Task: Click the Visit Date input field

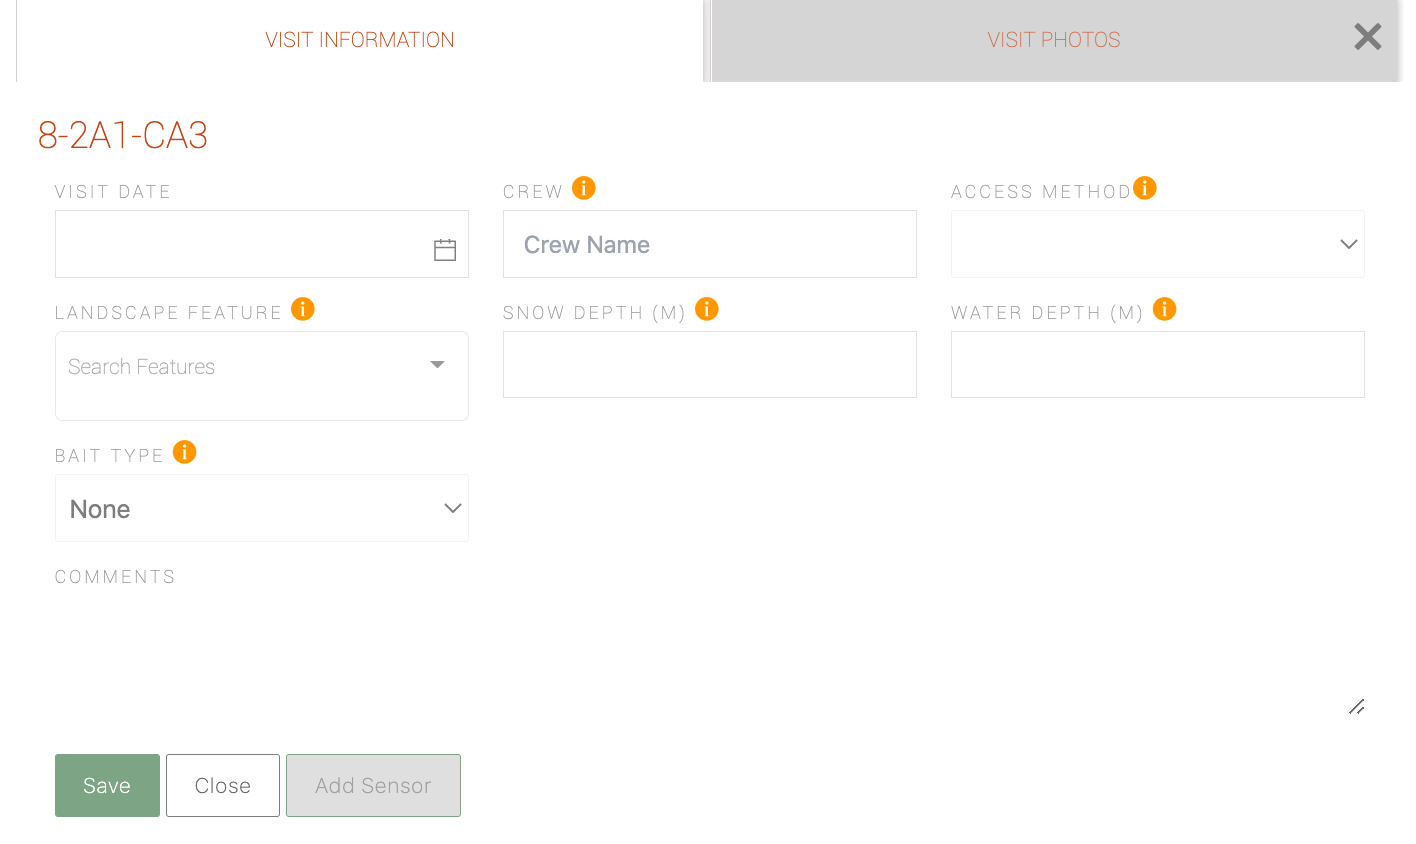Action: pos(262,244)
